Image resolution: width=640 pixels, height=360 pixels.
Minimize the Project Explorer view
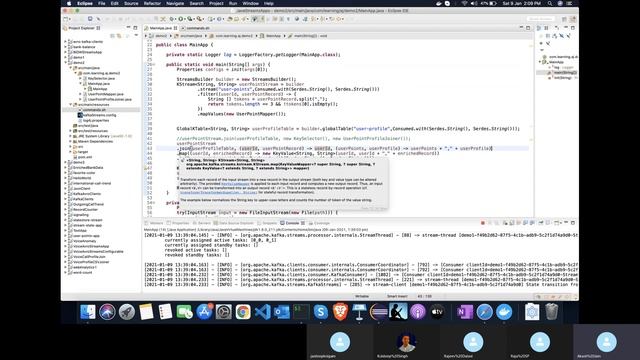pos(129,28)
